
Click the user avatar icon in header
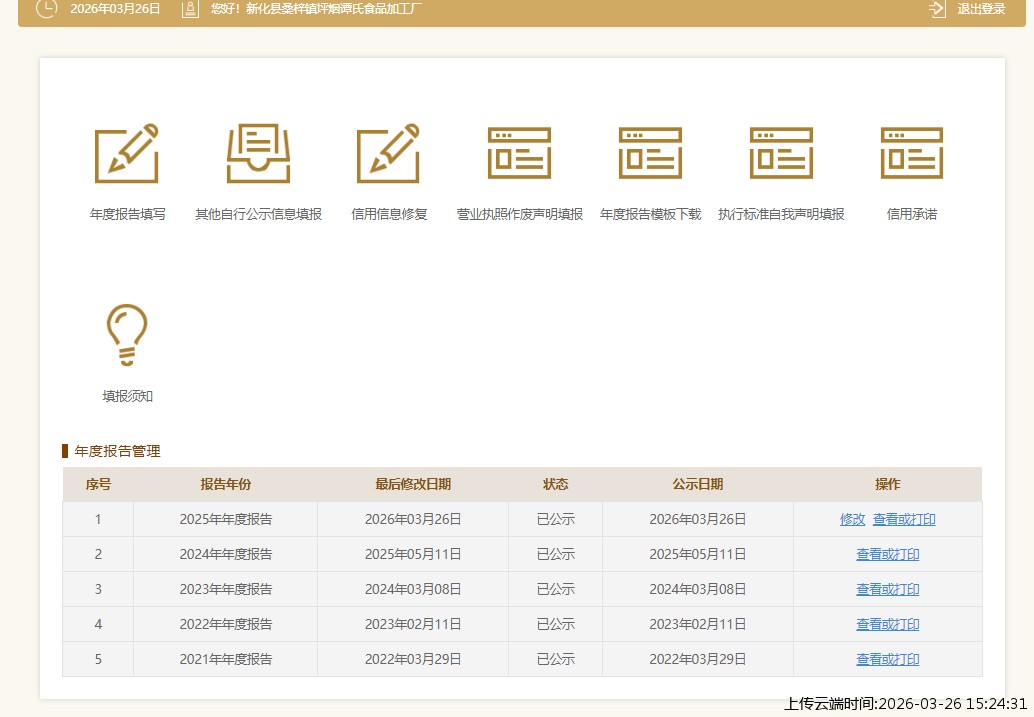(x=190, y=9)
